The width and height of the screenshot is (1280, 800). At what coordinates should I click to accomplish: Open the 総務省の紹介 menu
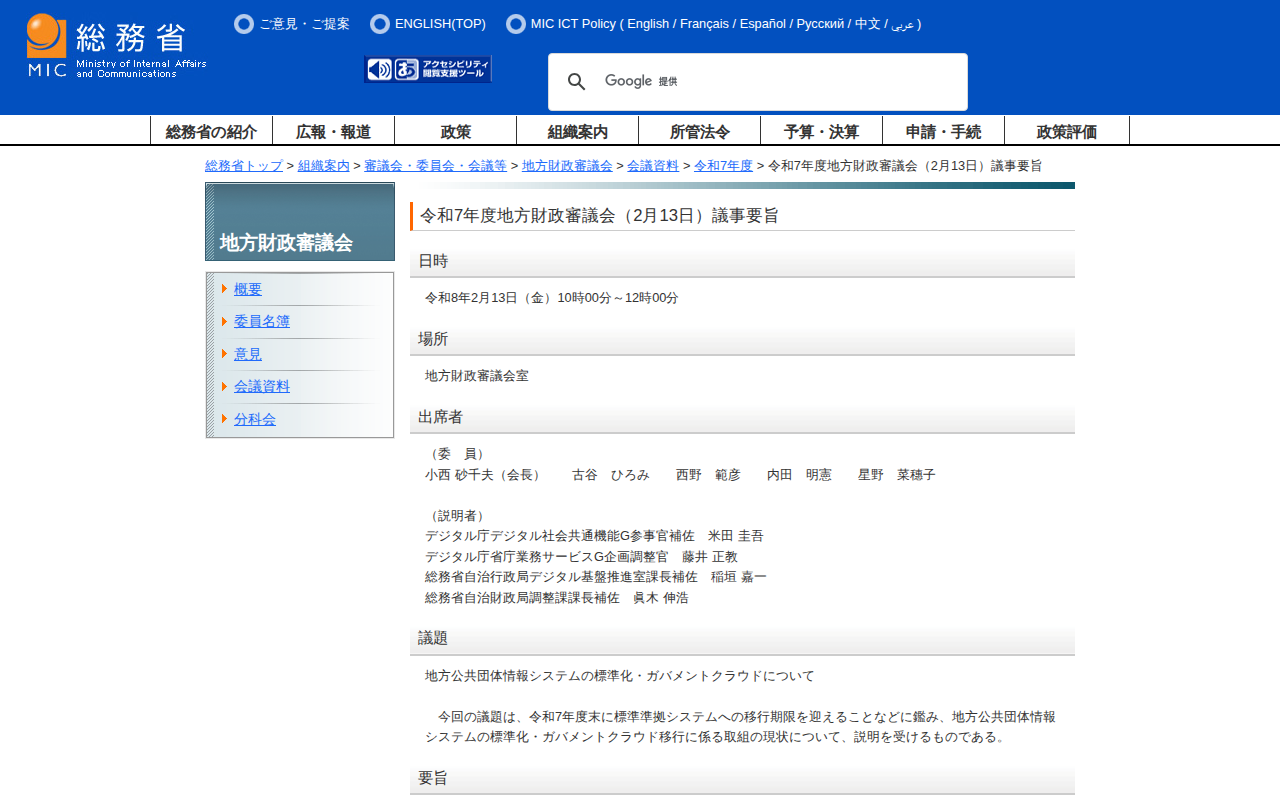click(211, 131)
